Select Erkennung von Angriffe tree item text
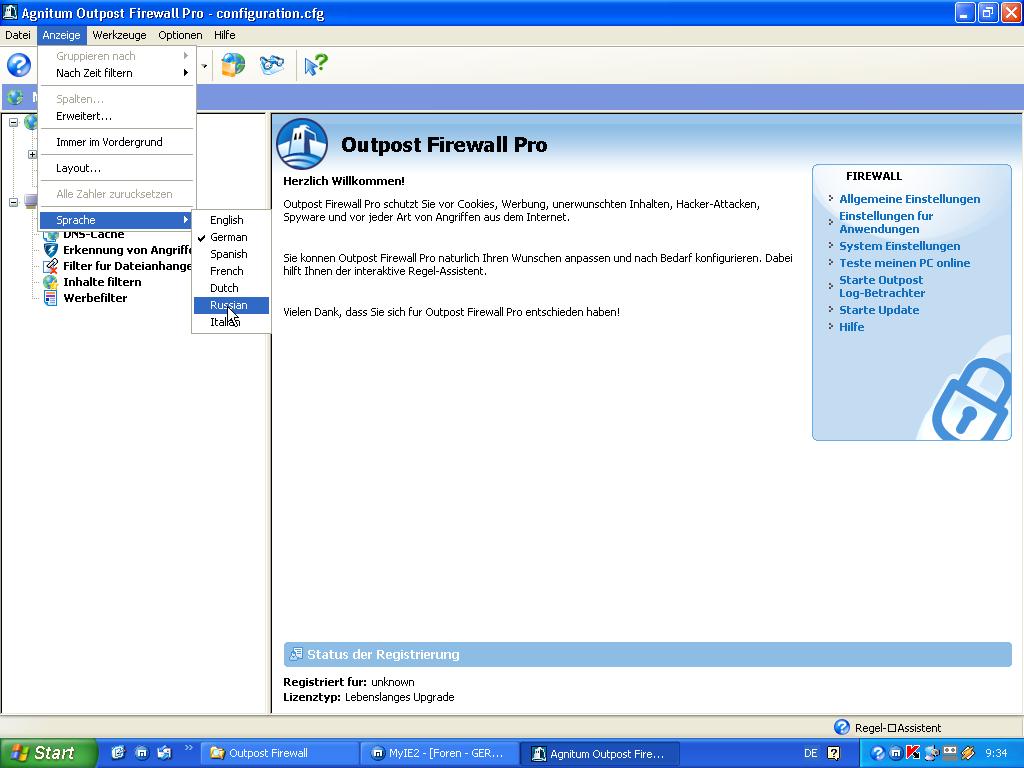 tap(127, 249)
